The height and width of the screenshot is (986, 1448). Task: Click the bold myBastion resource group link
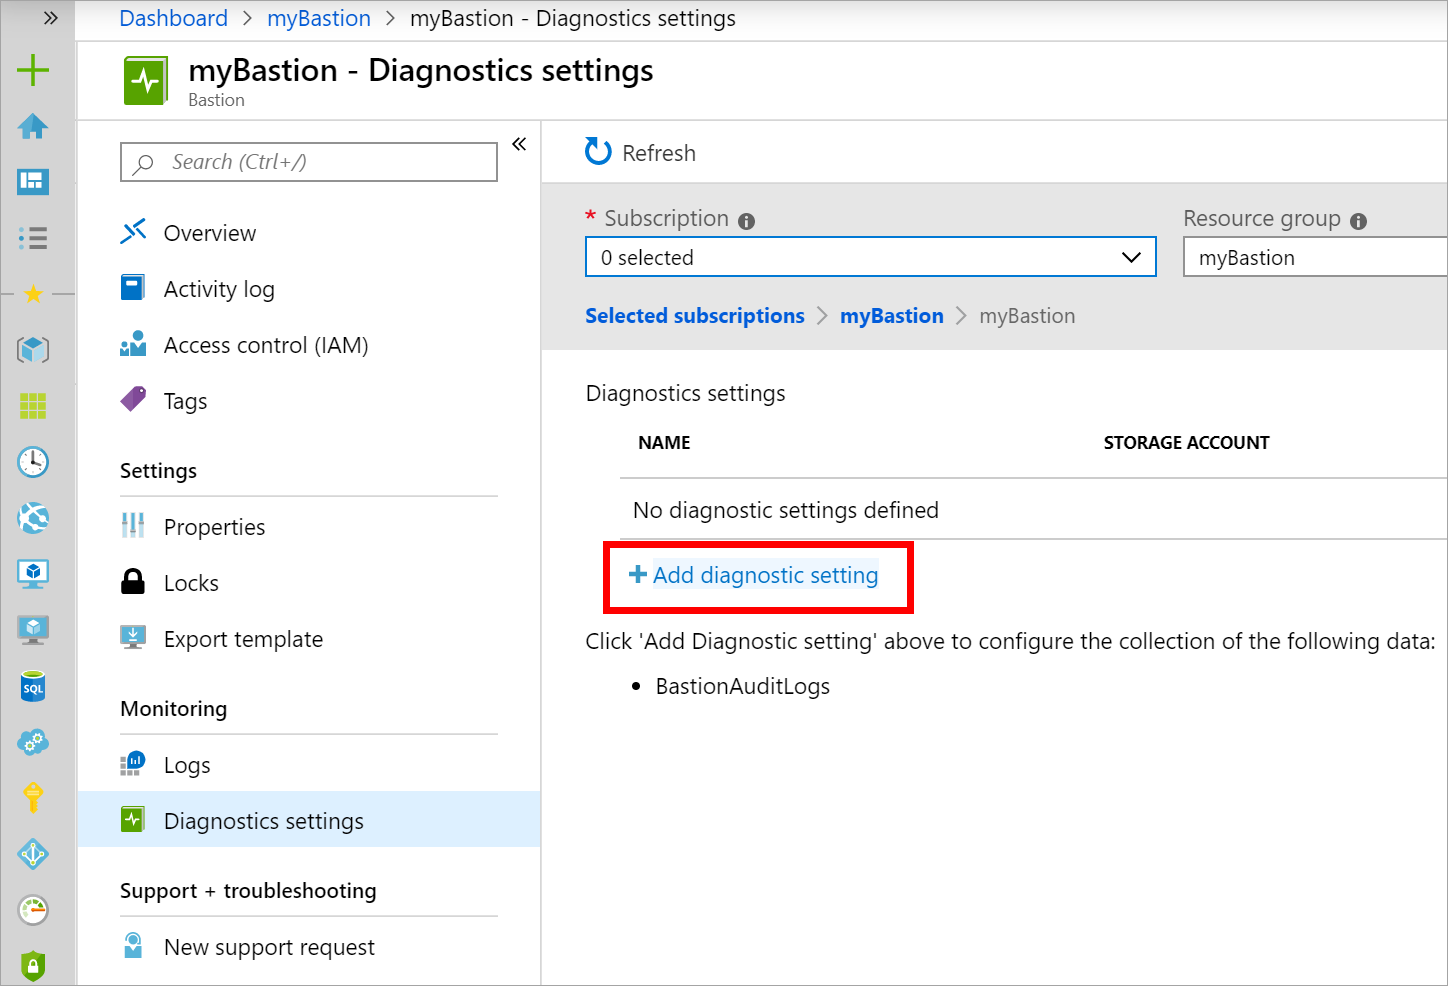point(892,316)
